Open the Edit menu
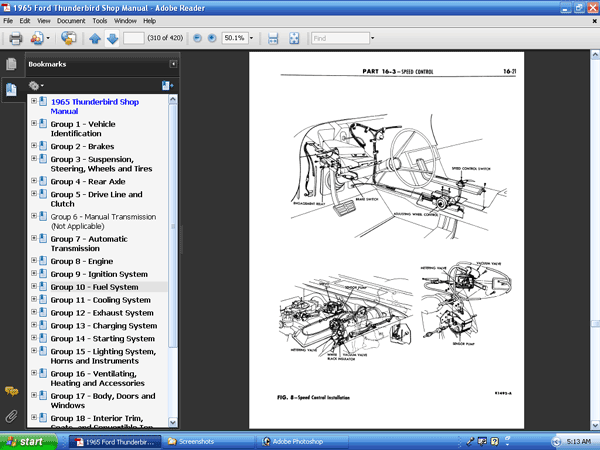Screen dimensions: 600x450 pos(25,21)
